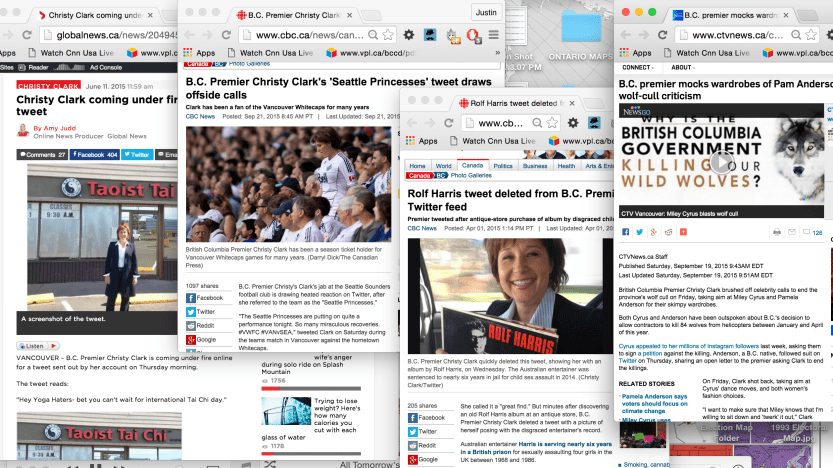Show hidden bookmarks overflow chevron in CBC window
The width and height of the screenshot is (833, 468).
pos(497,53)
